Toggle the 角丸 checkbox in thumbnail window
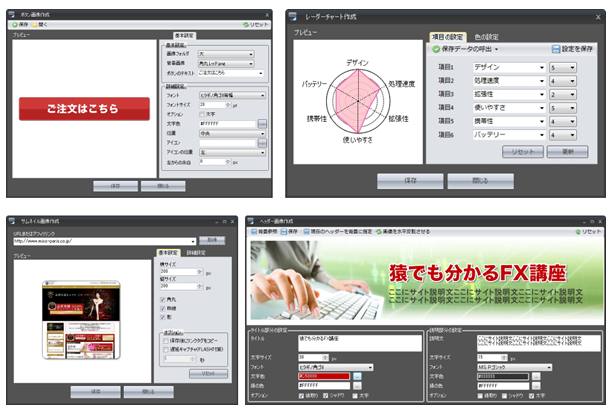Image resolution: width=613 pixels, height=416 pixels. (x=162, y=298)
